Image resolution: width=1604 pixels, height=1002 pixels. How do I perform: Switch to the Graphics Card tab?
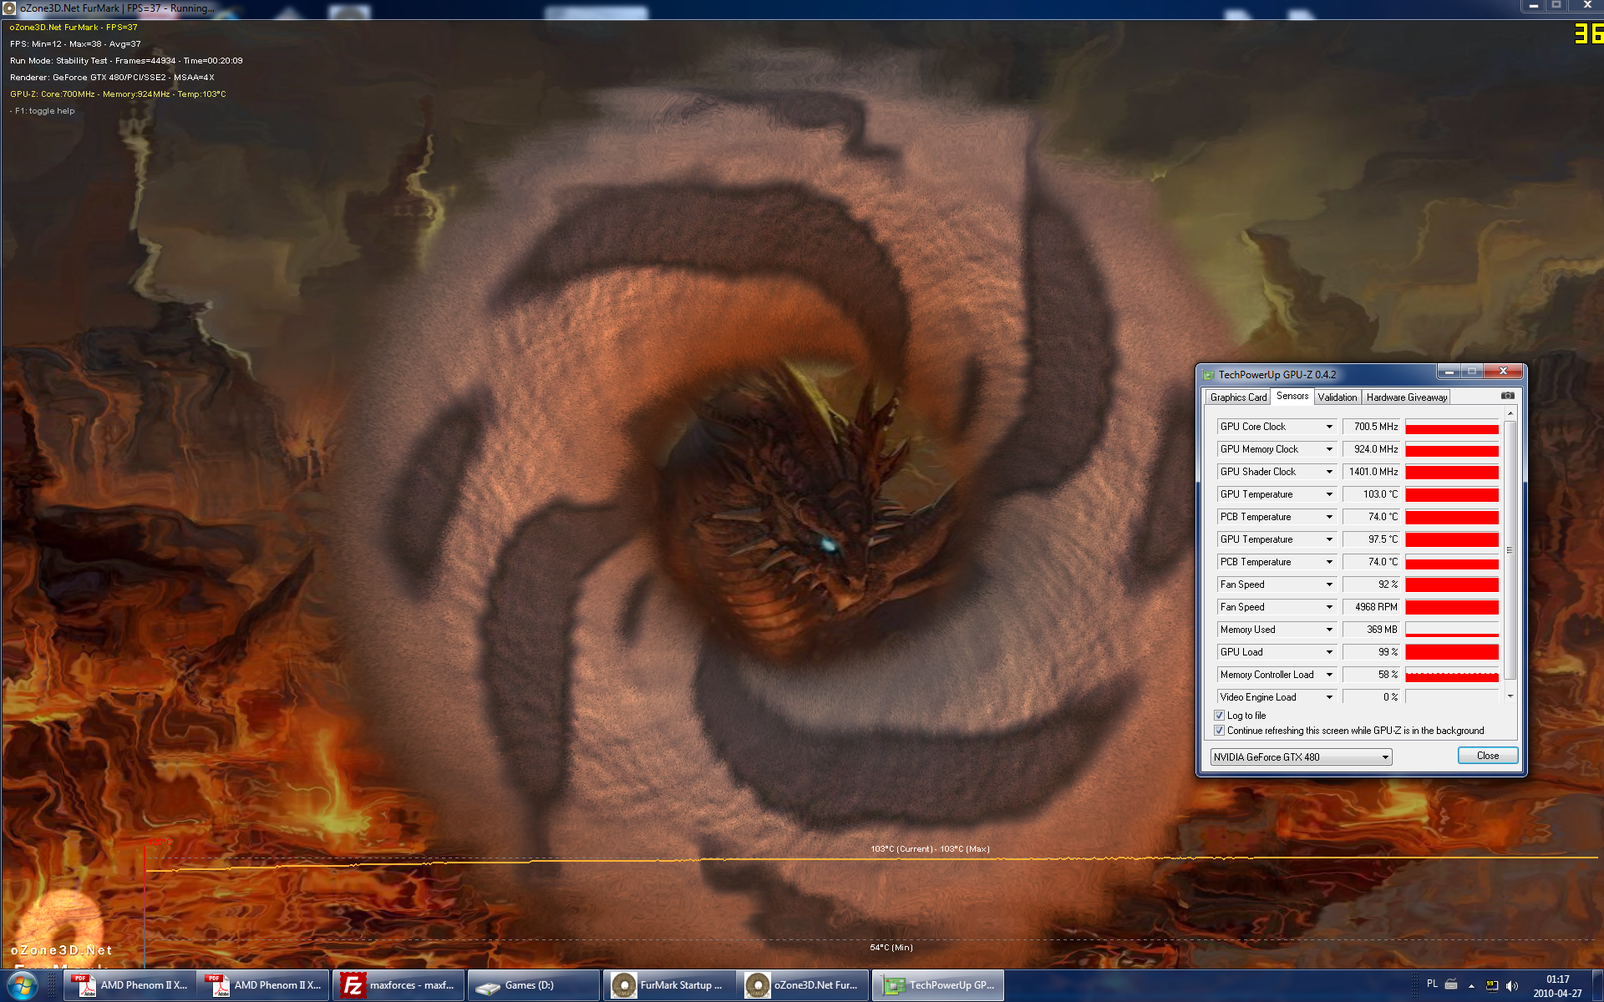[x=1238, y=397]
